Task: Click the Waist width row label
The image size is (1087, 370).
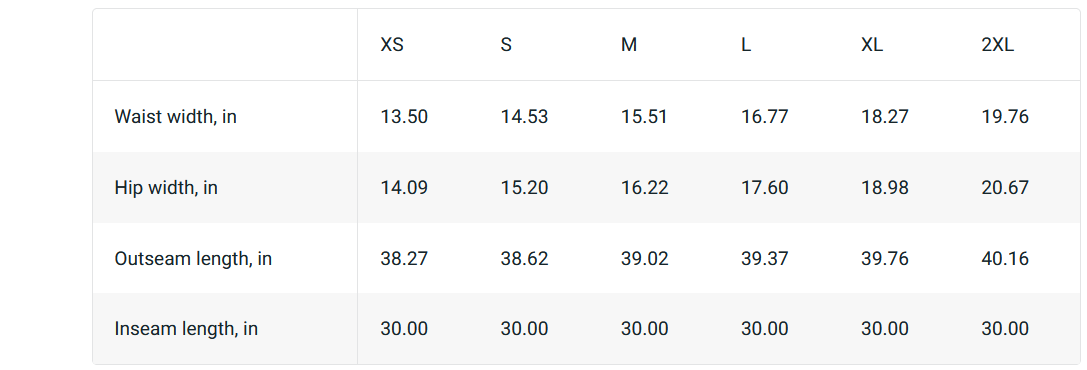Action: click(175, 116)
